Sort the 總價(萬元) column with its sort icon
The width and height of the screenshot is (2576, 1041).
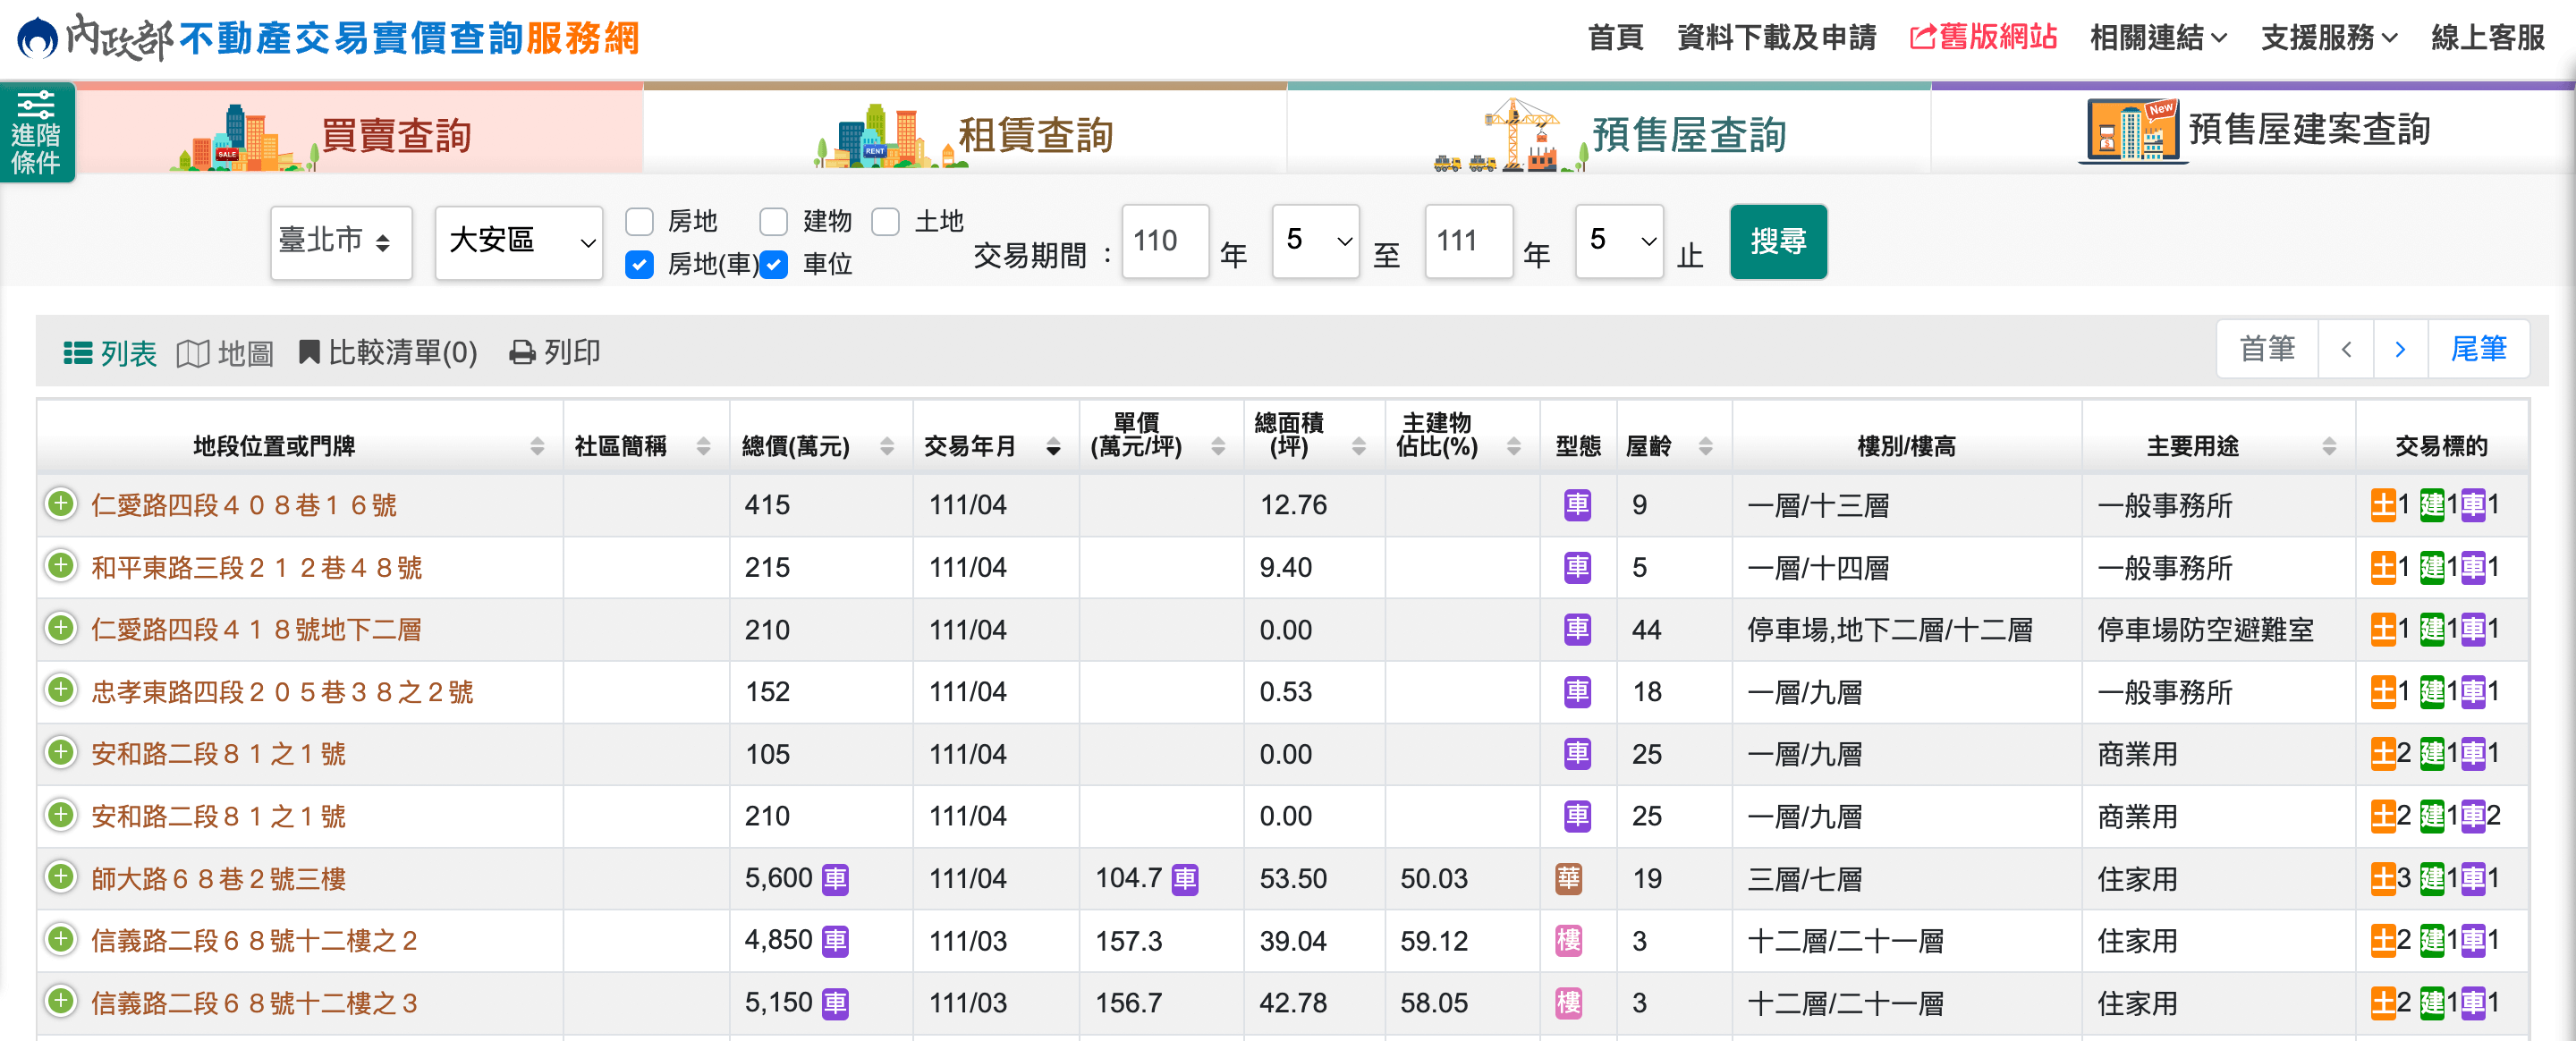[x=886, y=447]
